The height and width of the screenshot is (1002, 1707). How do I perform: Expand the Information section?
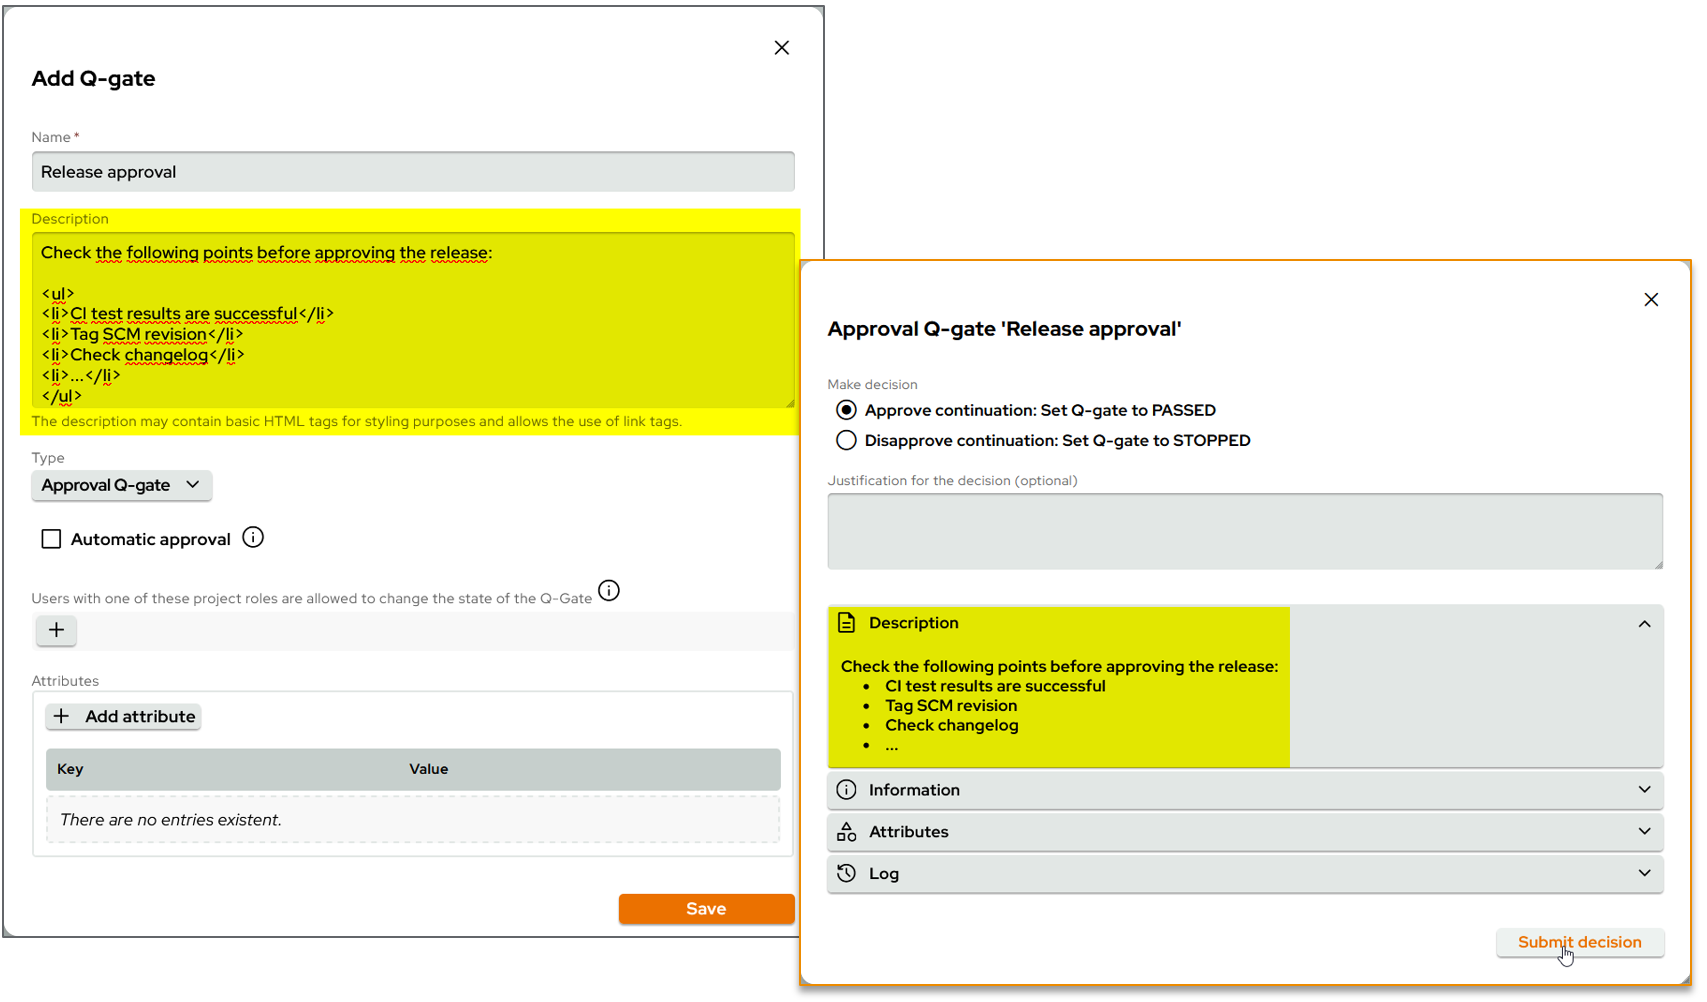pyautogui.click(x=1644, y=789)
